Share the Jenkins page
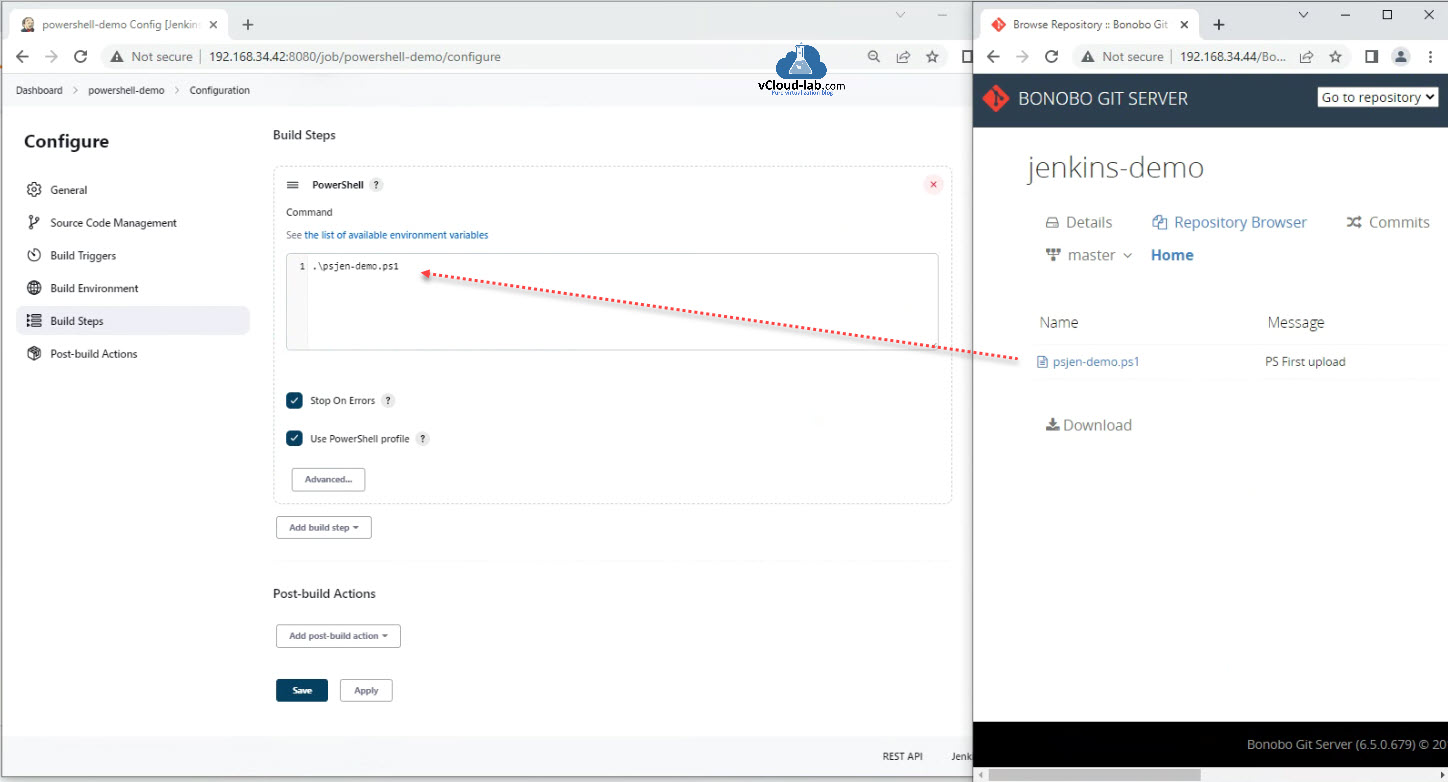The width and height of the screenshot is (1448, 782). click(903, 57)
